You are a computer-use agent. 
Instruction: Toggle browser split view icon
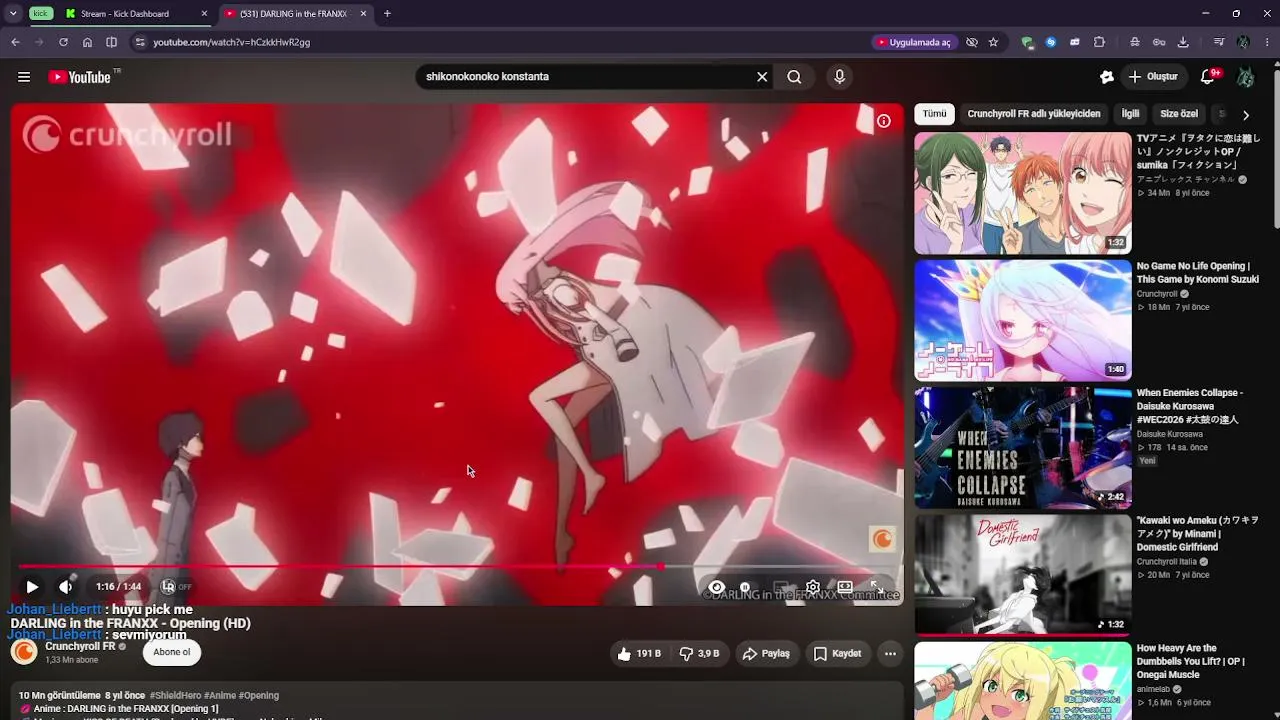pyautogui.click(x=111, y=42)
